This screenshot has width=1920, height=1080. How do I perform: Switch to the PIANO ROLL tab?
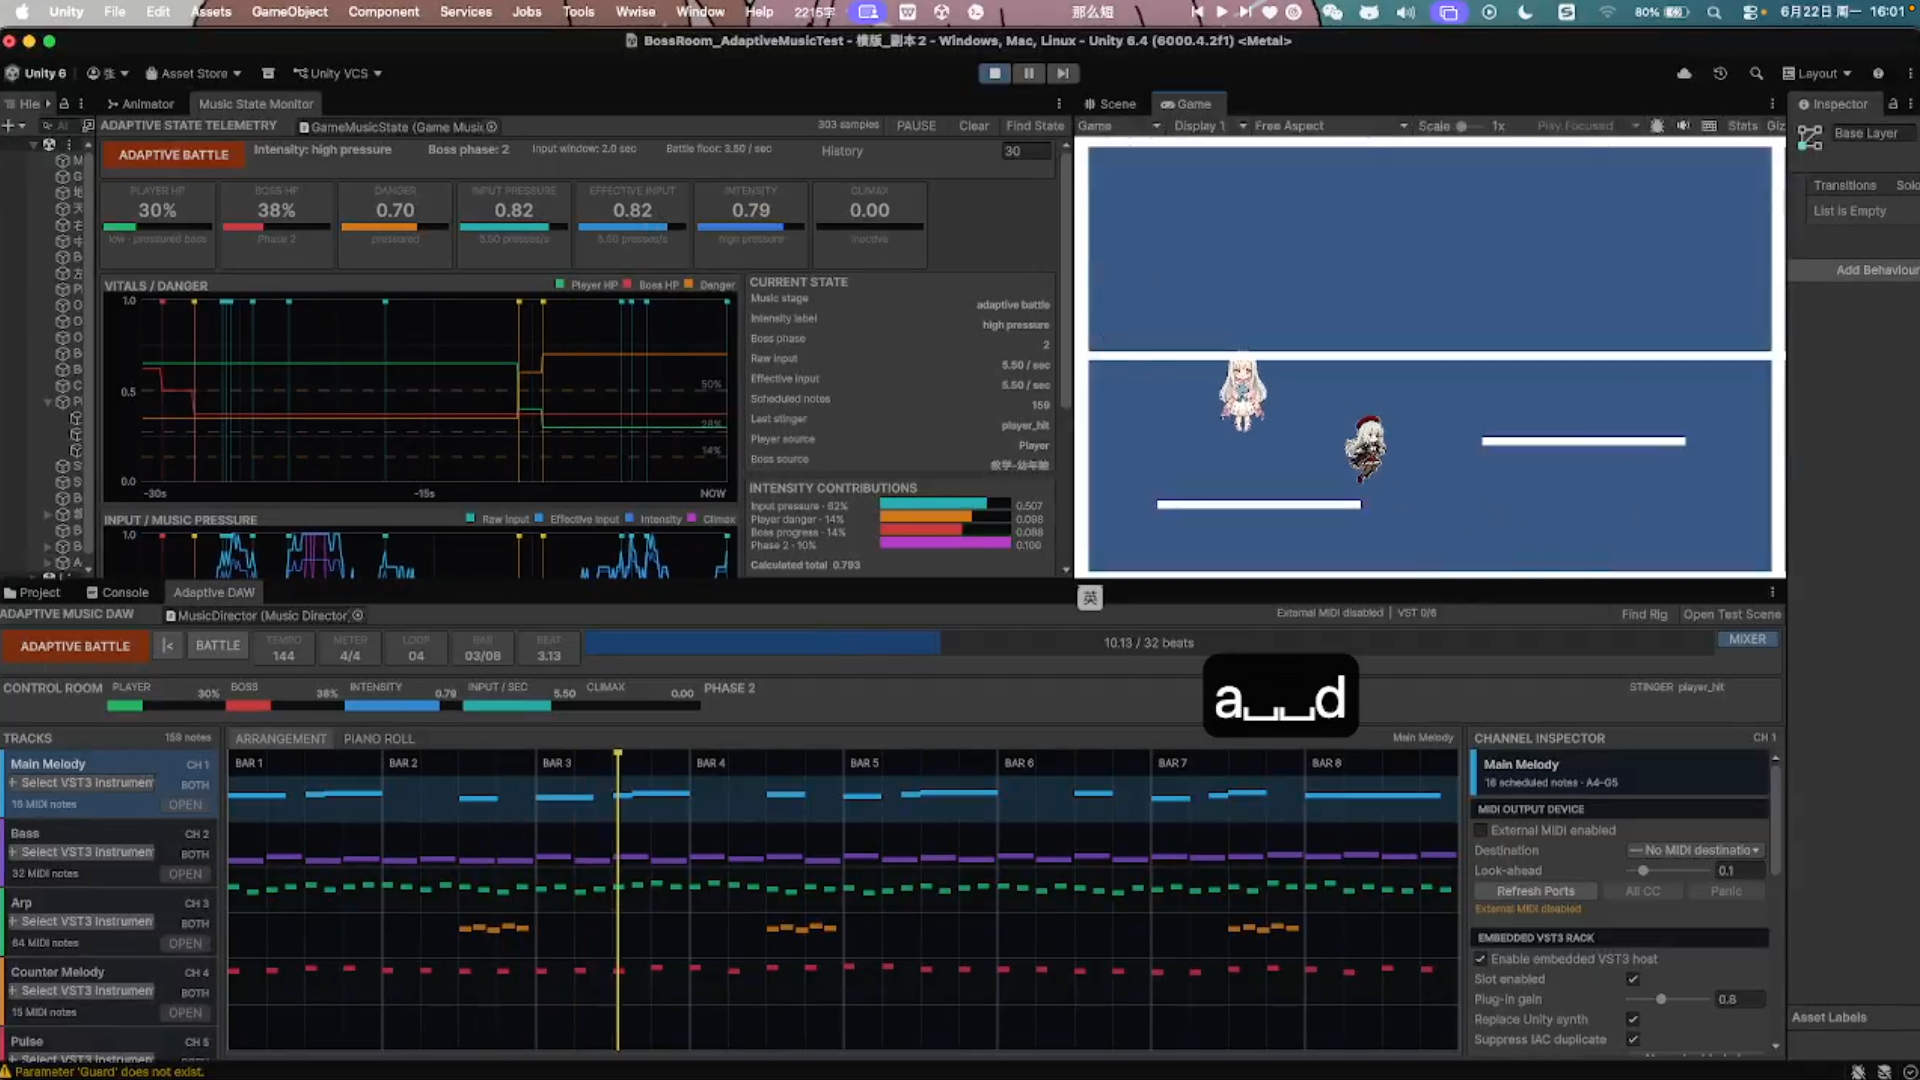point(379,738)
